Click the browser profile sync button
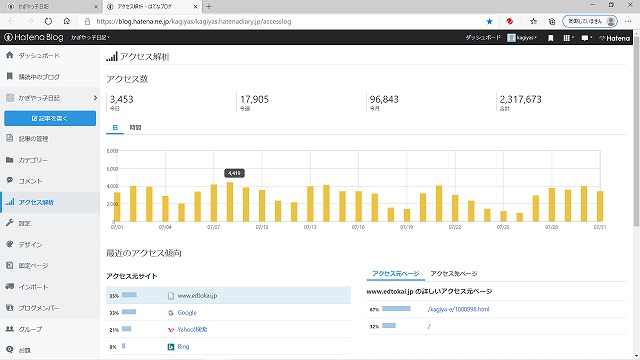The width and height of the screenshot is (640, 360). coord(590,21)
